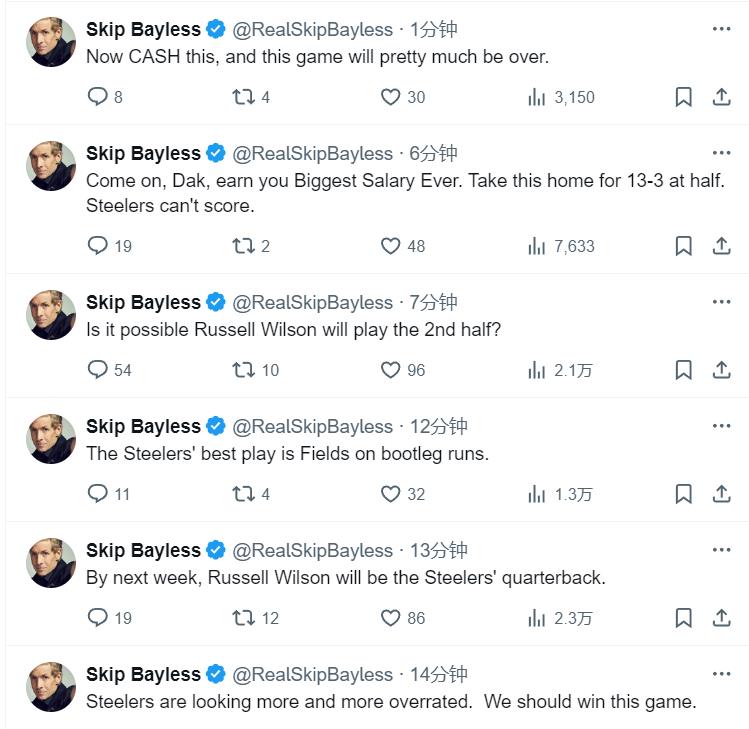The height and width of the screenshot is (729, 749).
Task: Reply to the Russell Wilson 2nd half tweet
Action: pos(97,370)
